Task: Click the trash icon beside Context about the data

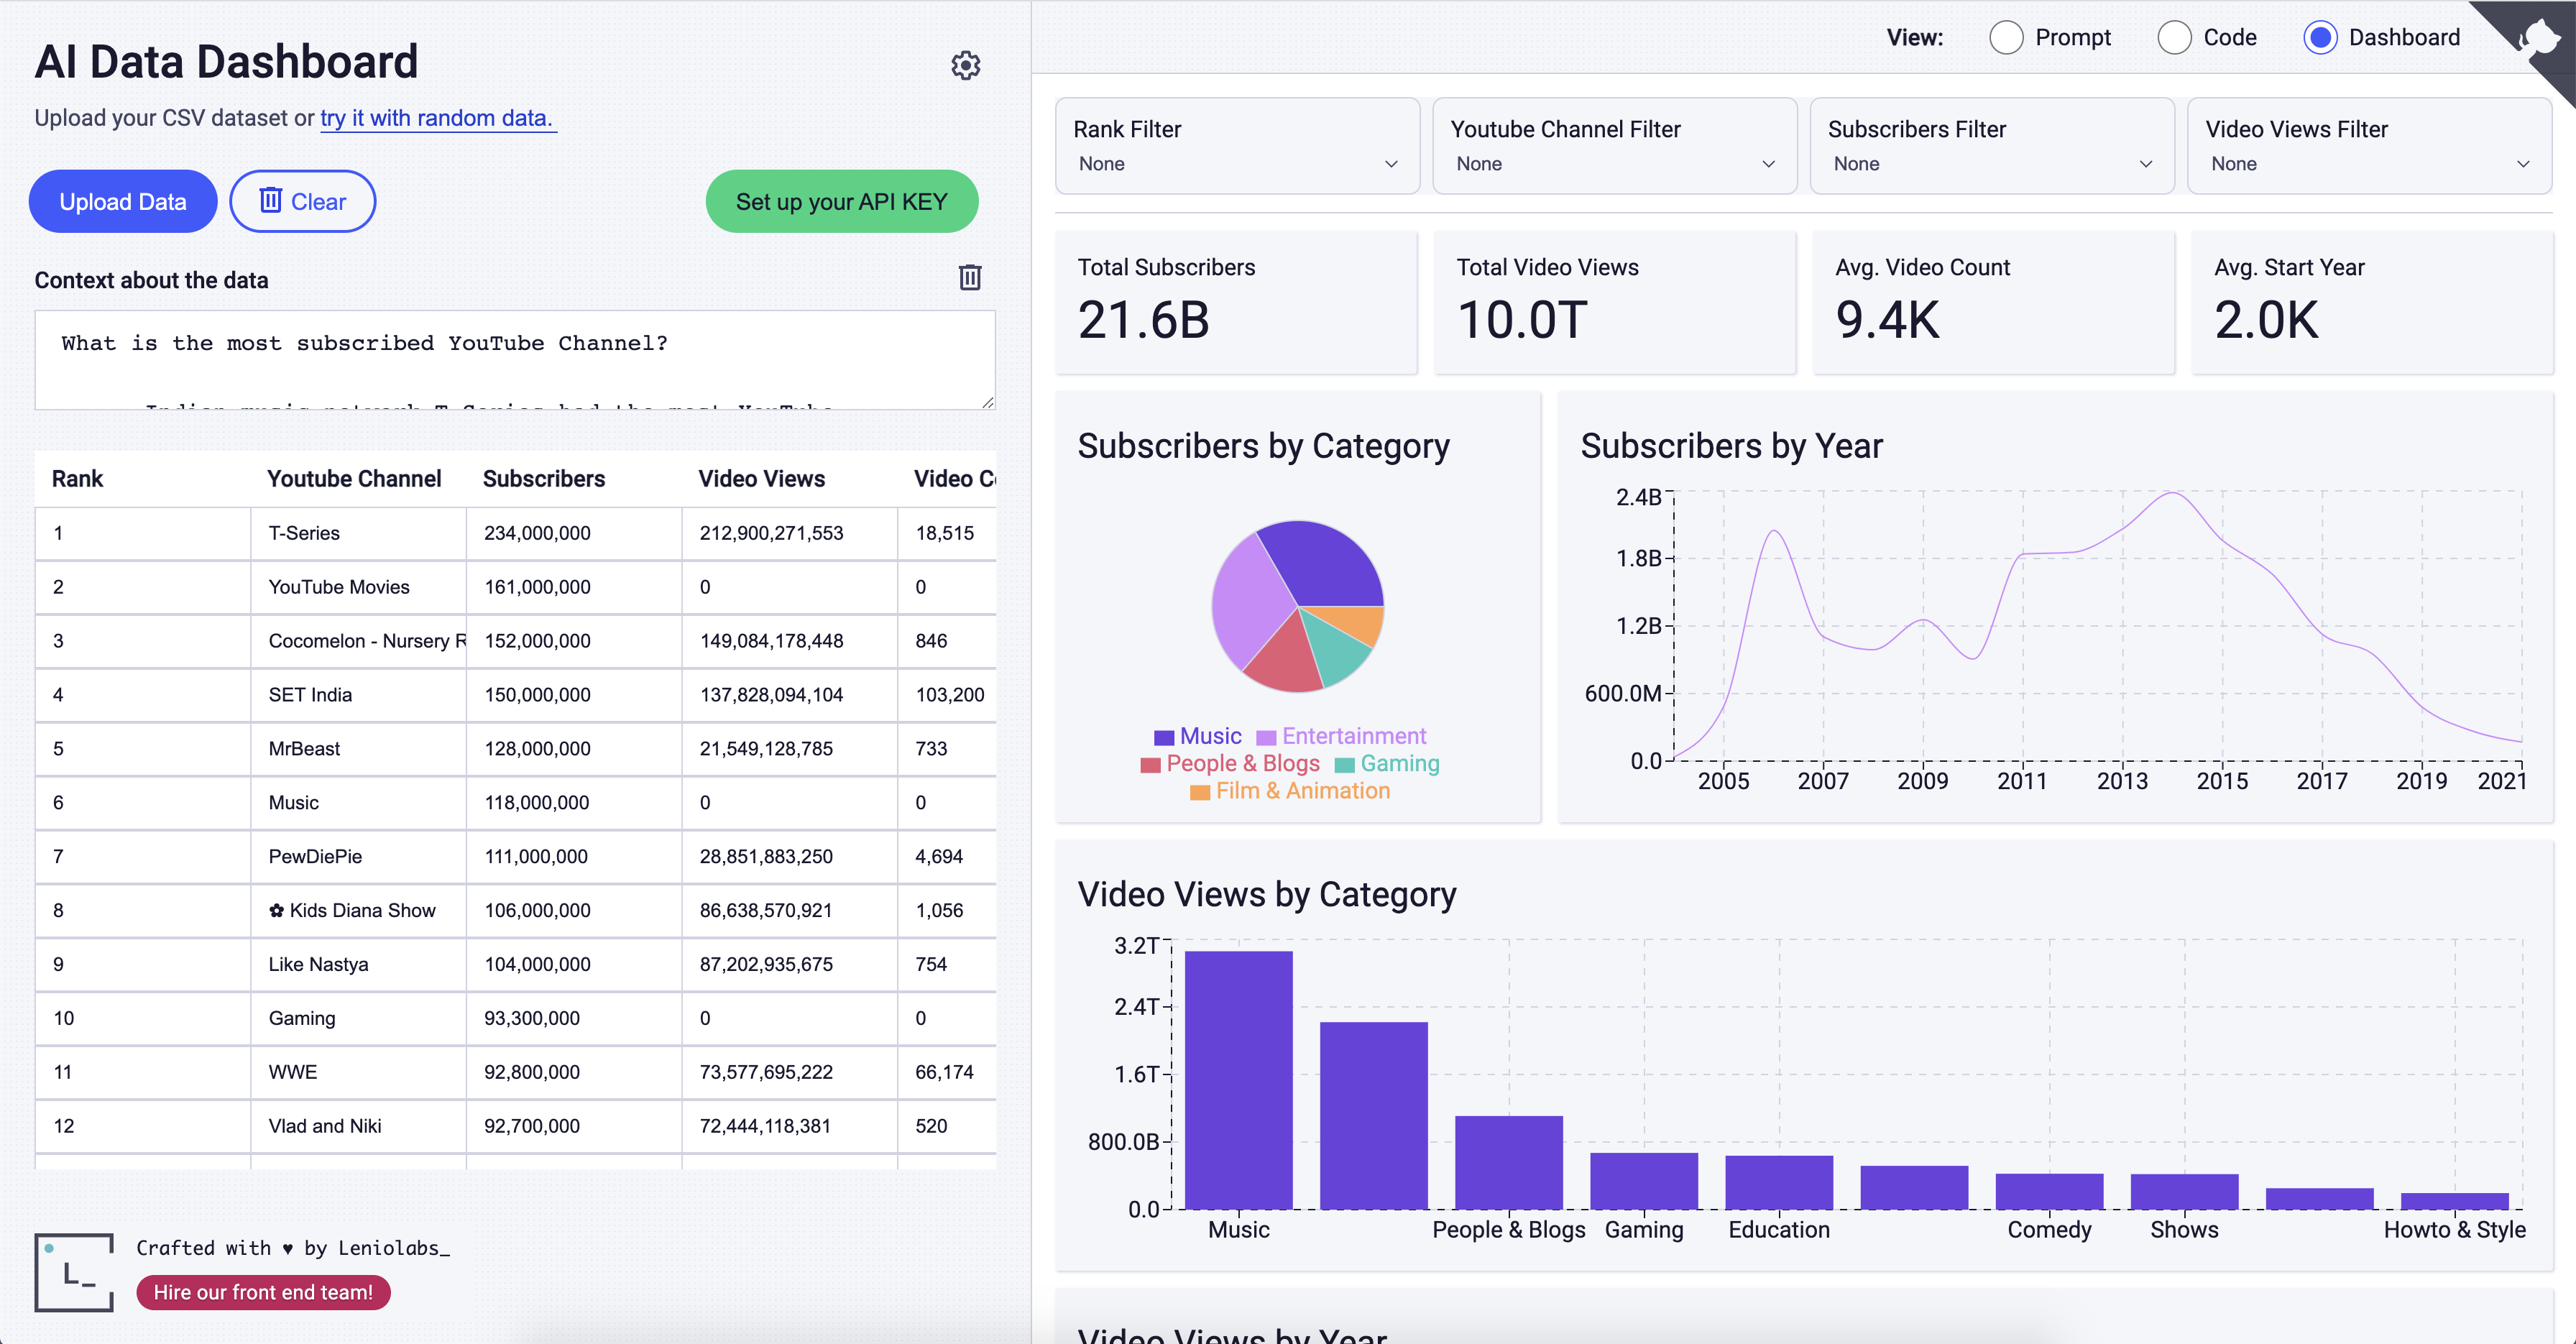Action: [970, 277]
